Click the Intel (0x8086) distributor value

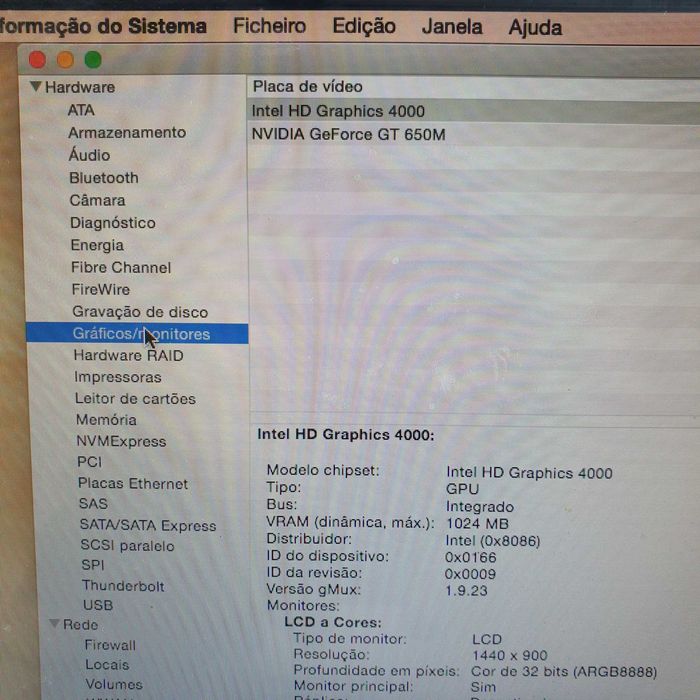click(x=492, y=541)
